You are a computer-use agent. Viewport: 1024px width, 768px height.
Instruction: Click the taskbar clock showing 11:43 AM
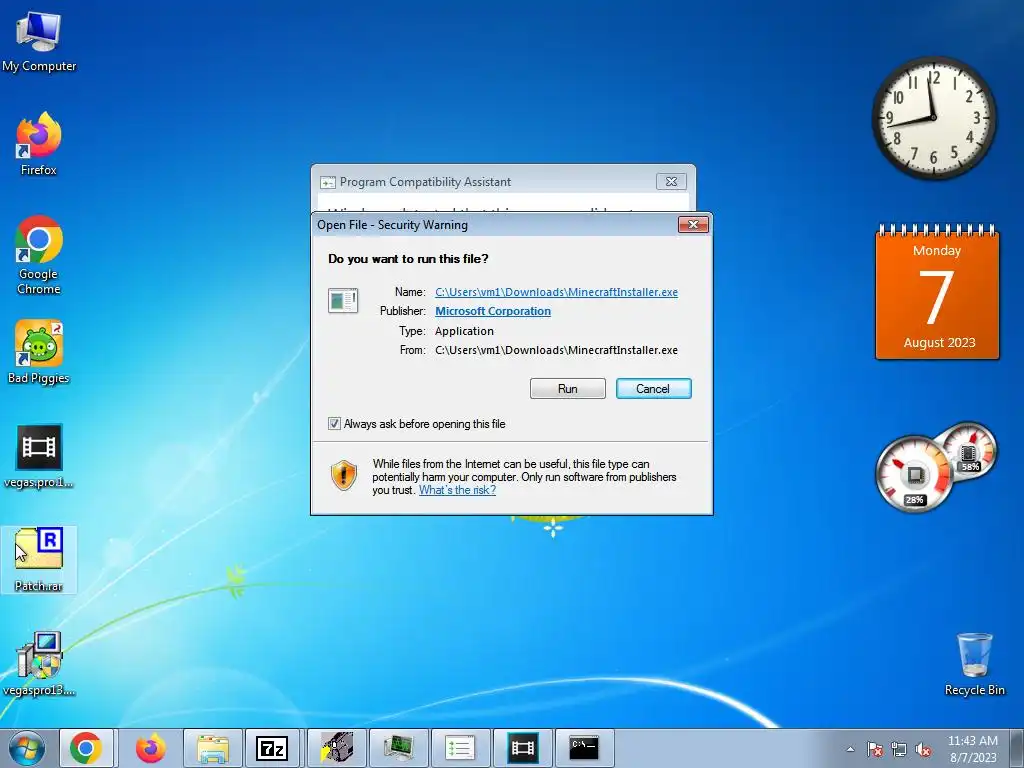(x=973, y=749)
